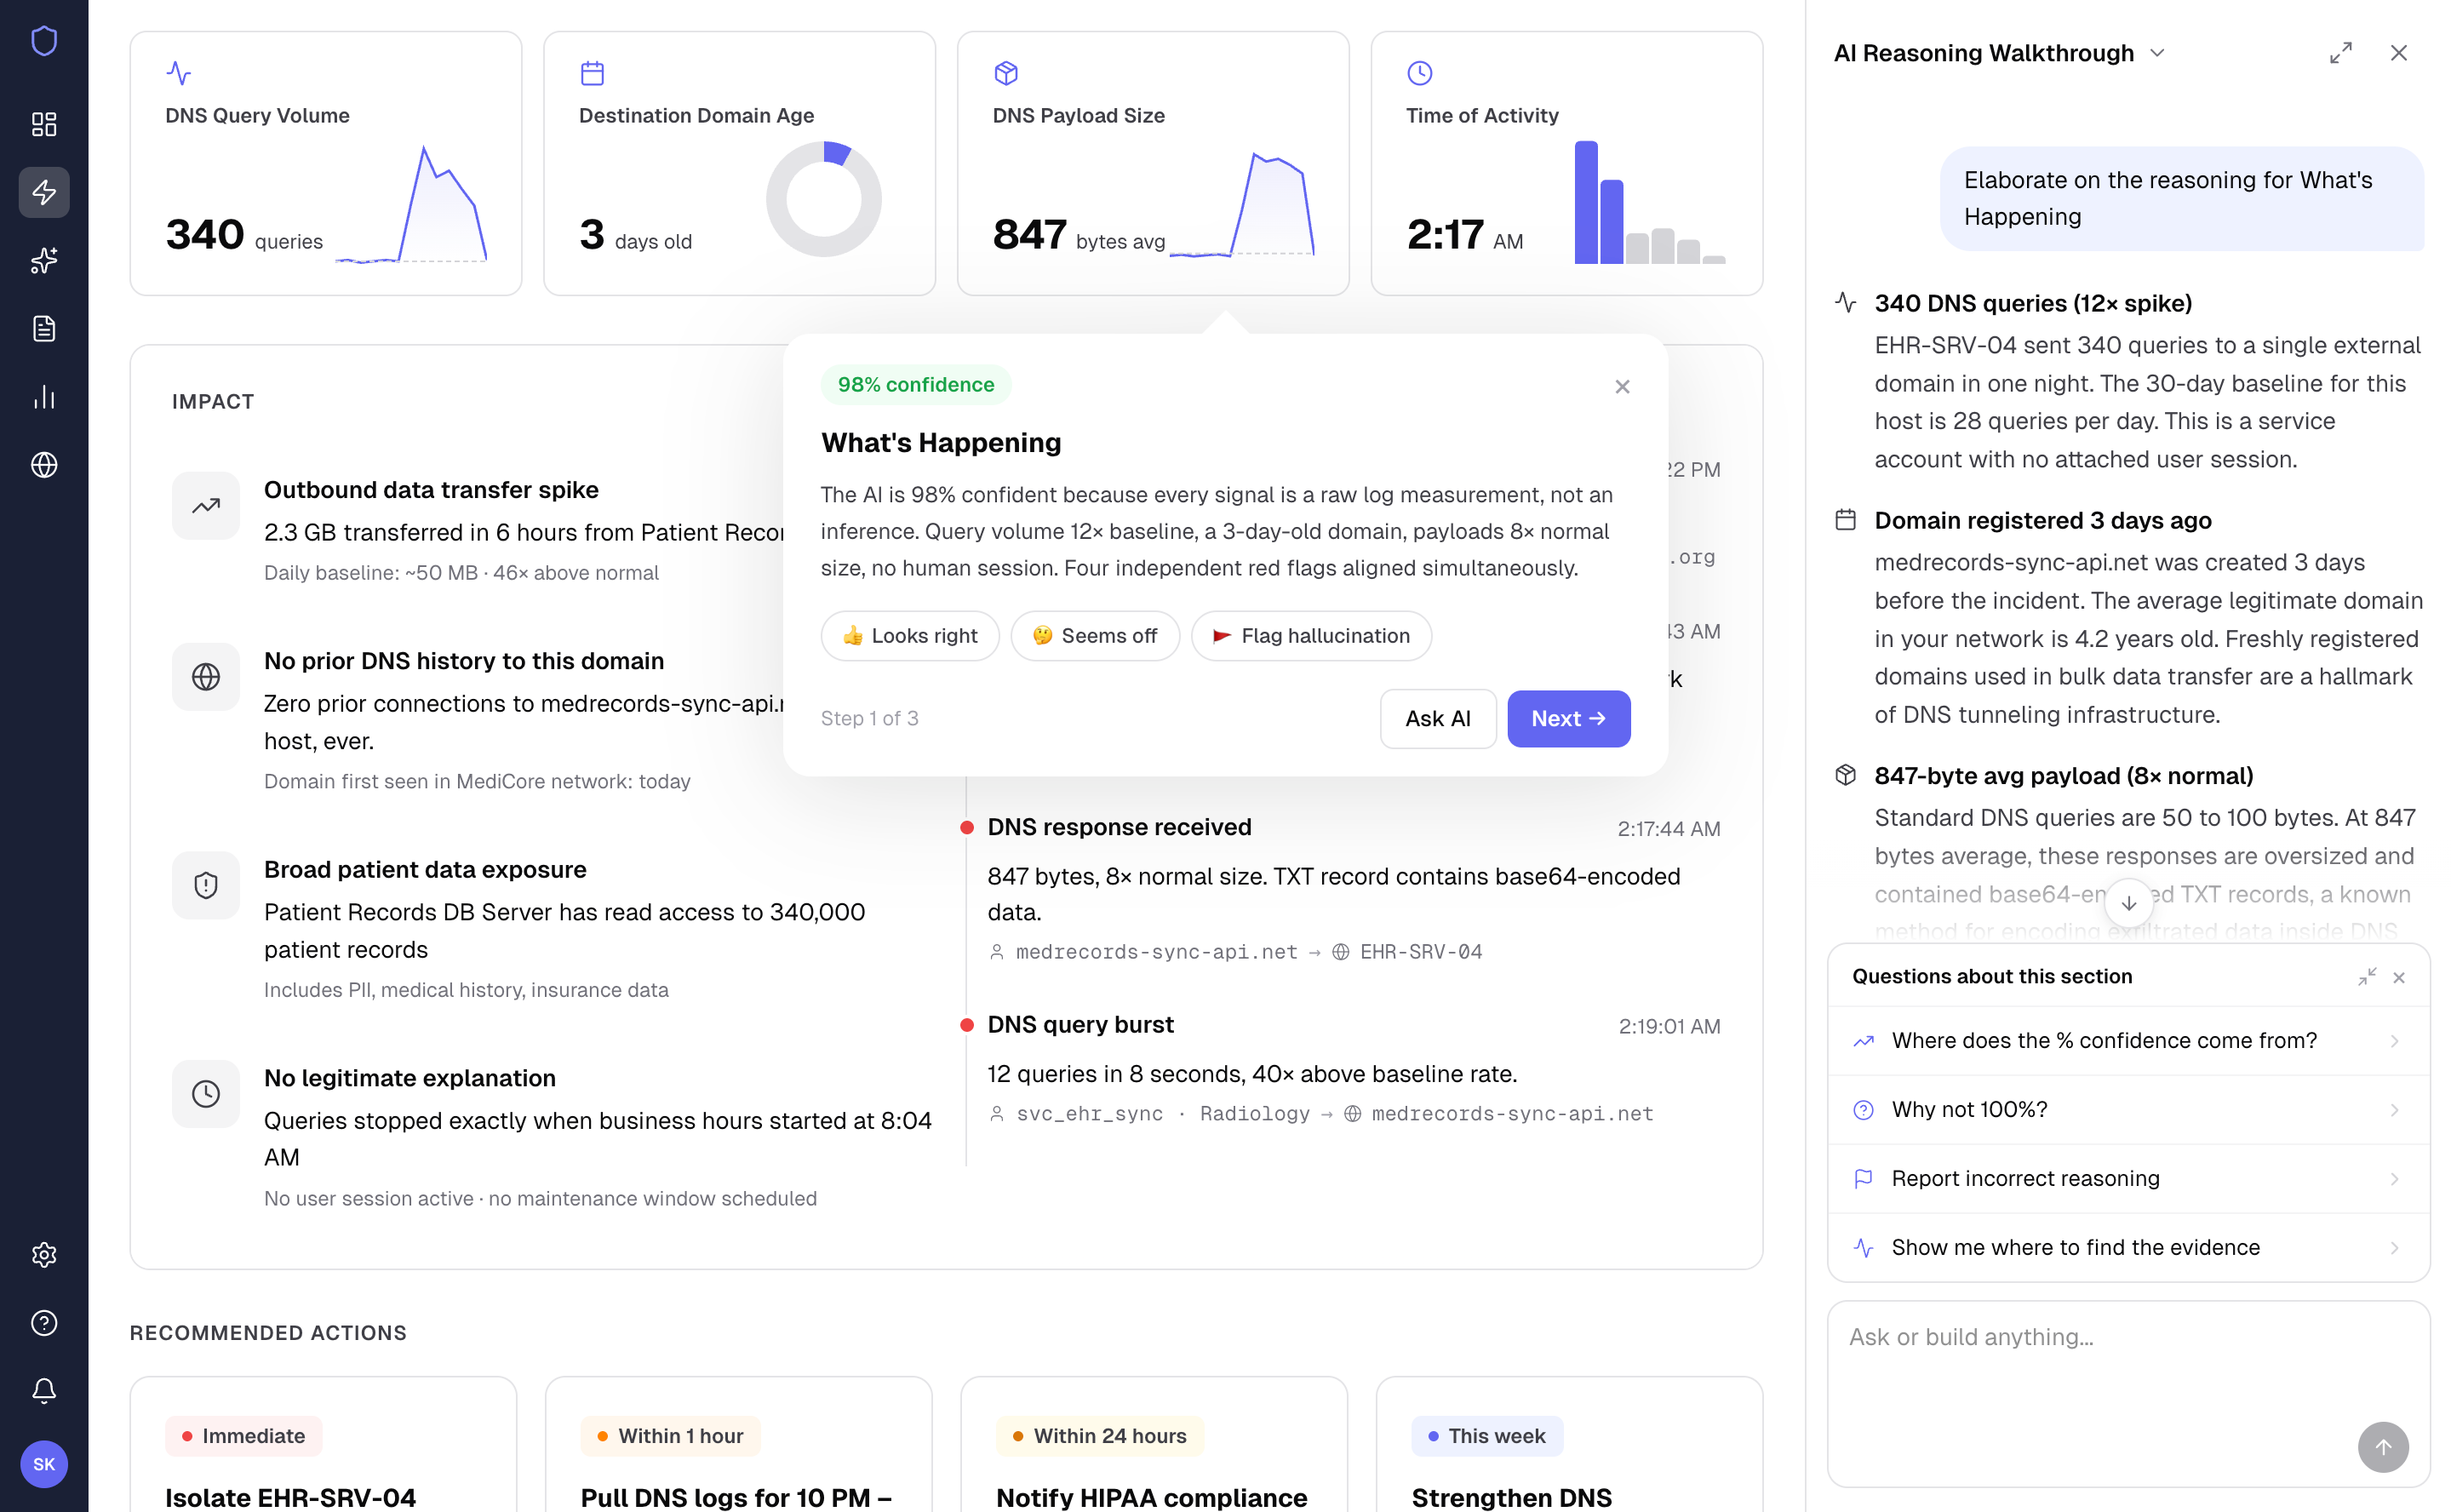
Task: Choose Flag hallucination feedback
Action: (x=1311, y=636)
